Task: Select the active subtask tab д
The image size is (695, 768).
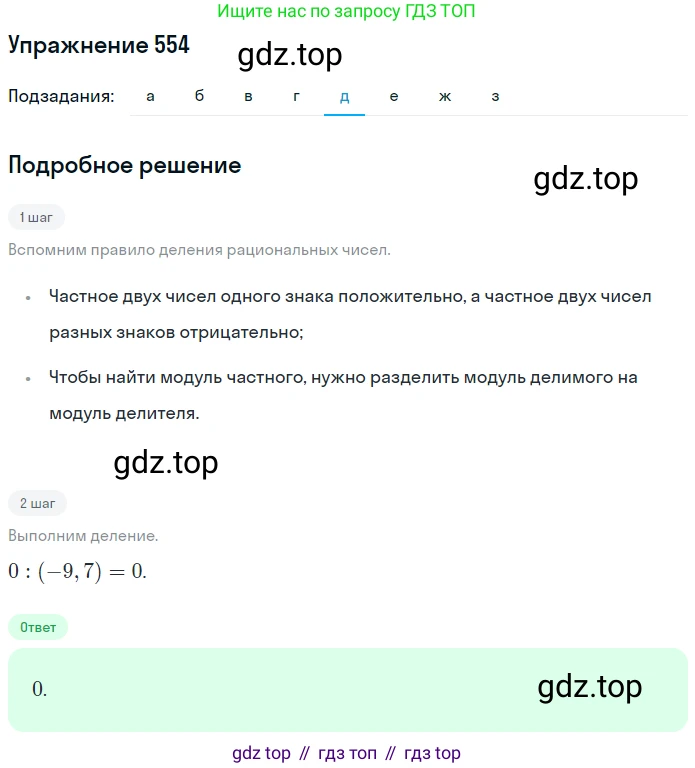Action: click(344, 96)
